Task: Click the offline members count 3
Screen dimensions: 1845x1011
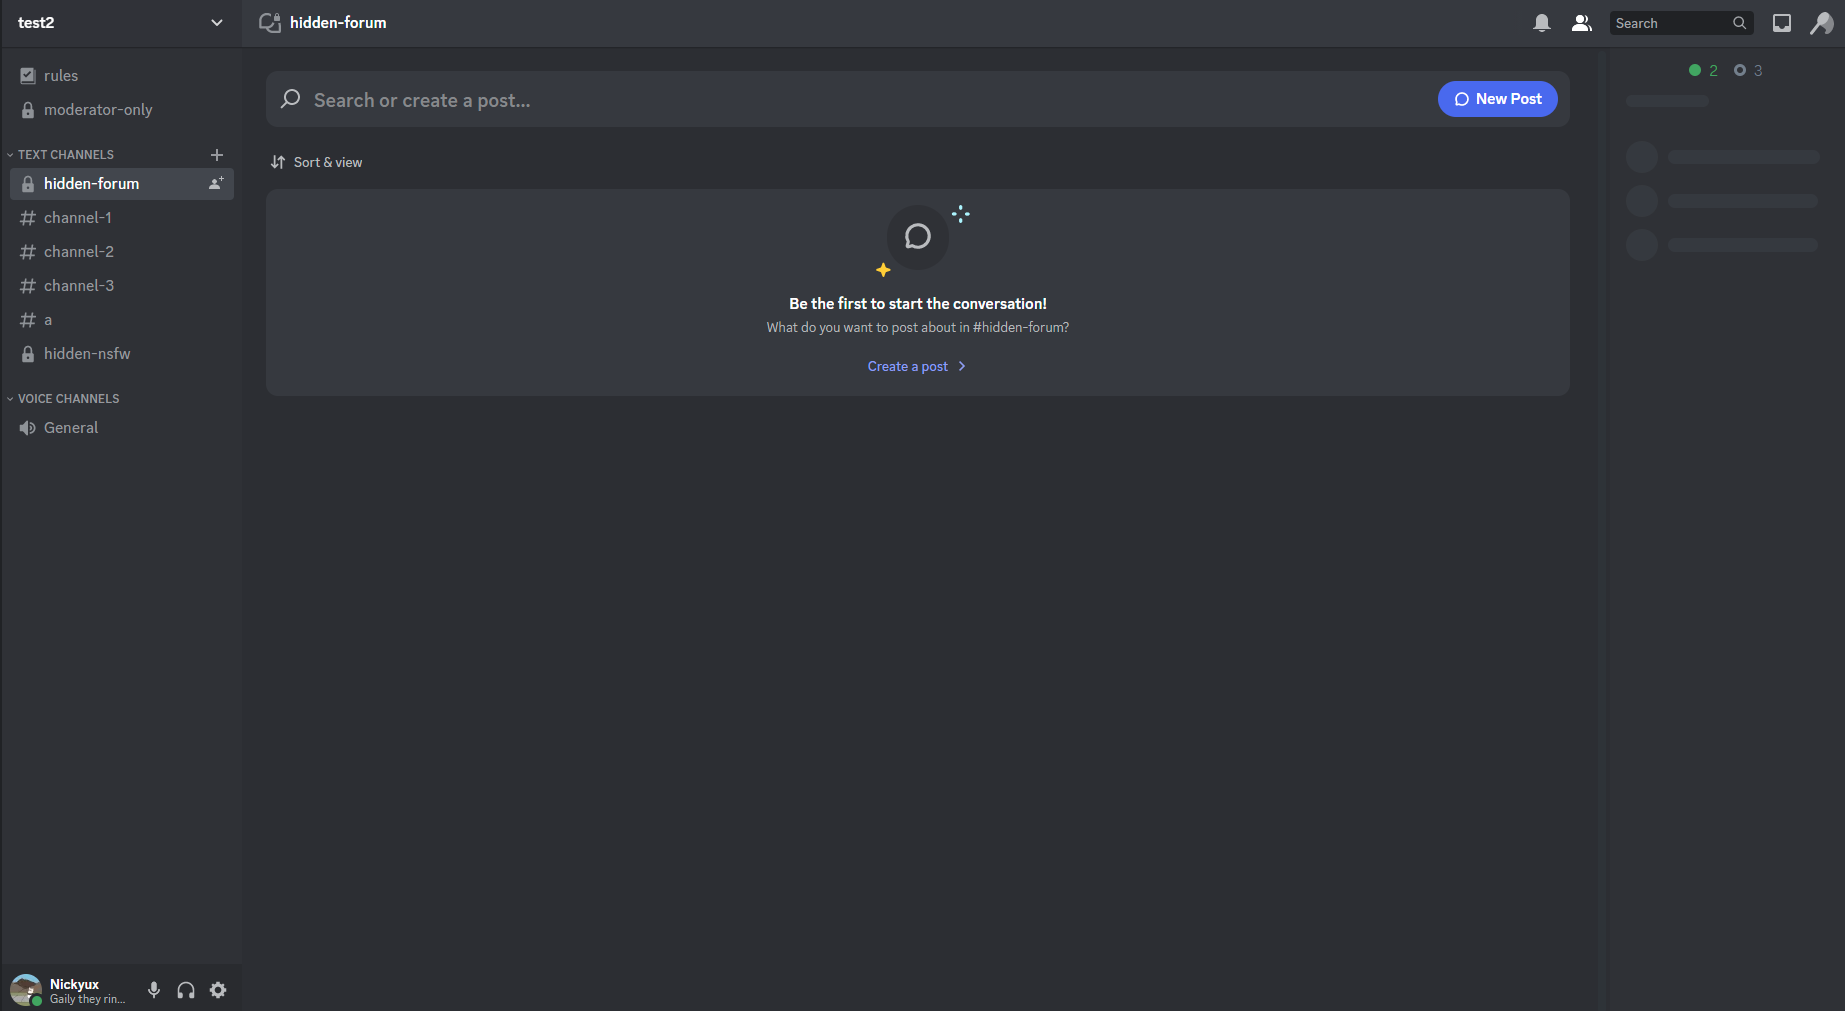Action: coord(1748,70)
